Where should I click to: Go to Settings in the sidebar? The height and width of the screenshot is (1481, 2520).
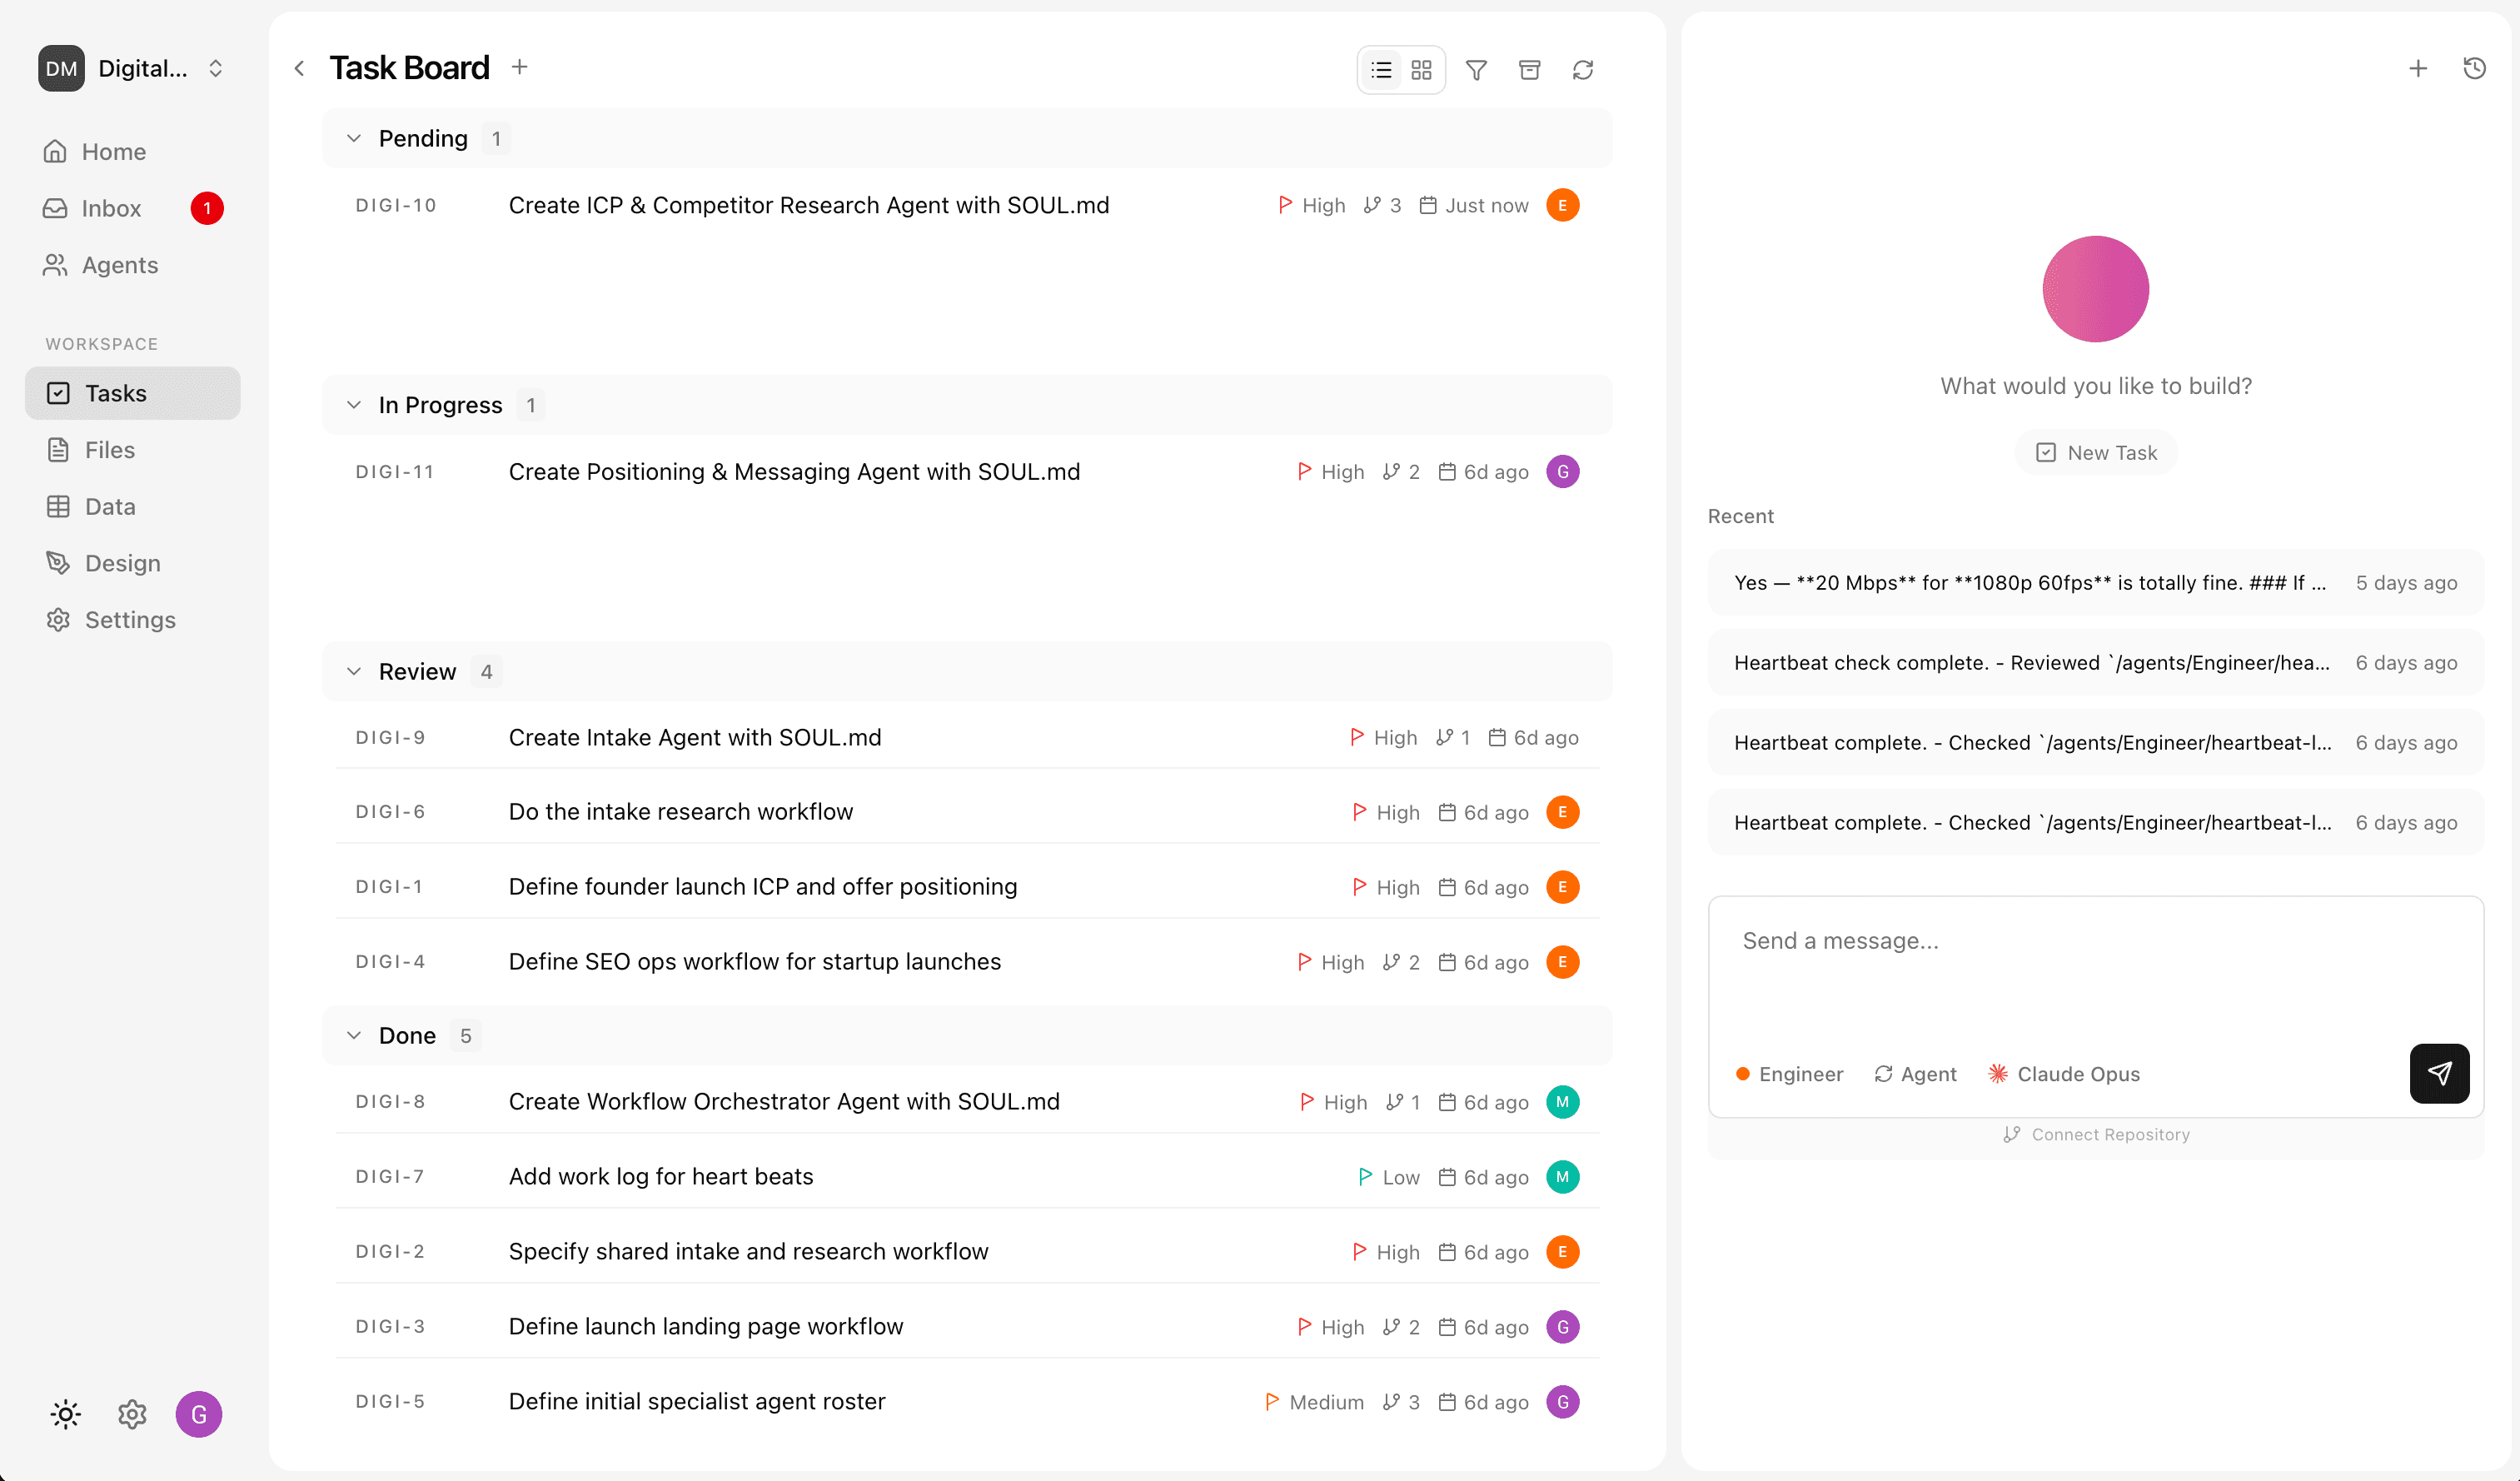(x=128, y=619)
